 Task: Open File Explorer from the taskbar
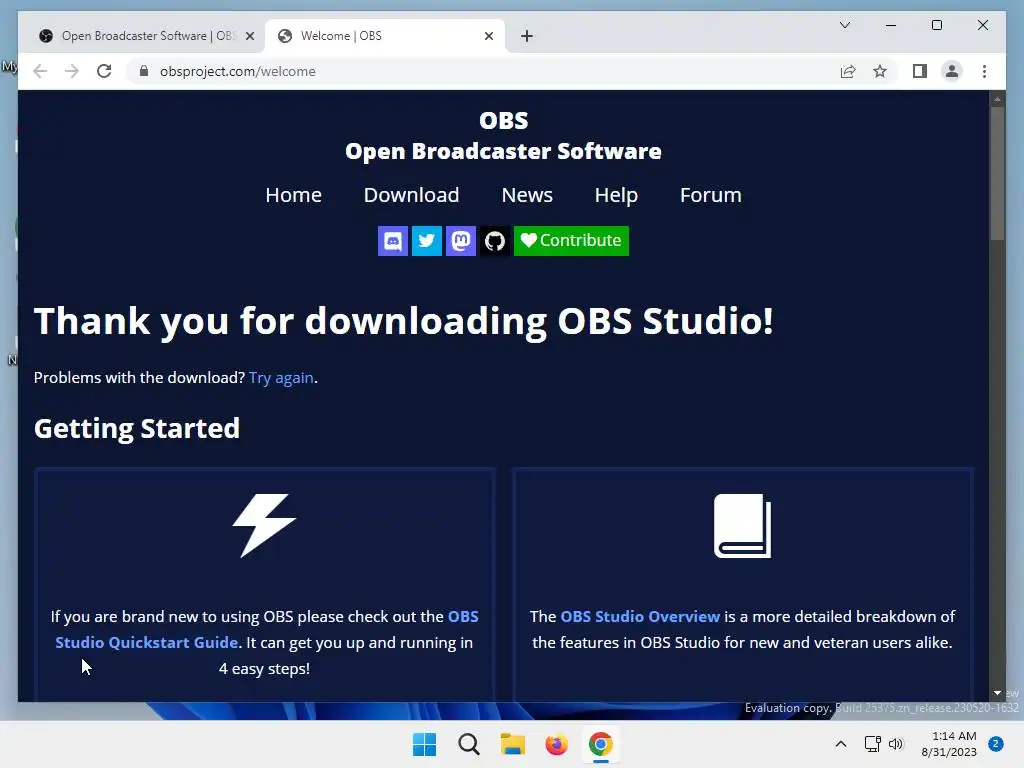[513, 744]
